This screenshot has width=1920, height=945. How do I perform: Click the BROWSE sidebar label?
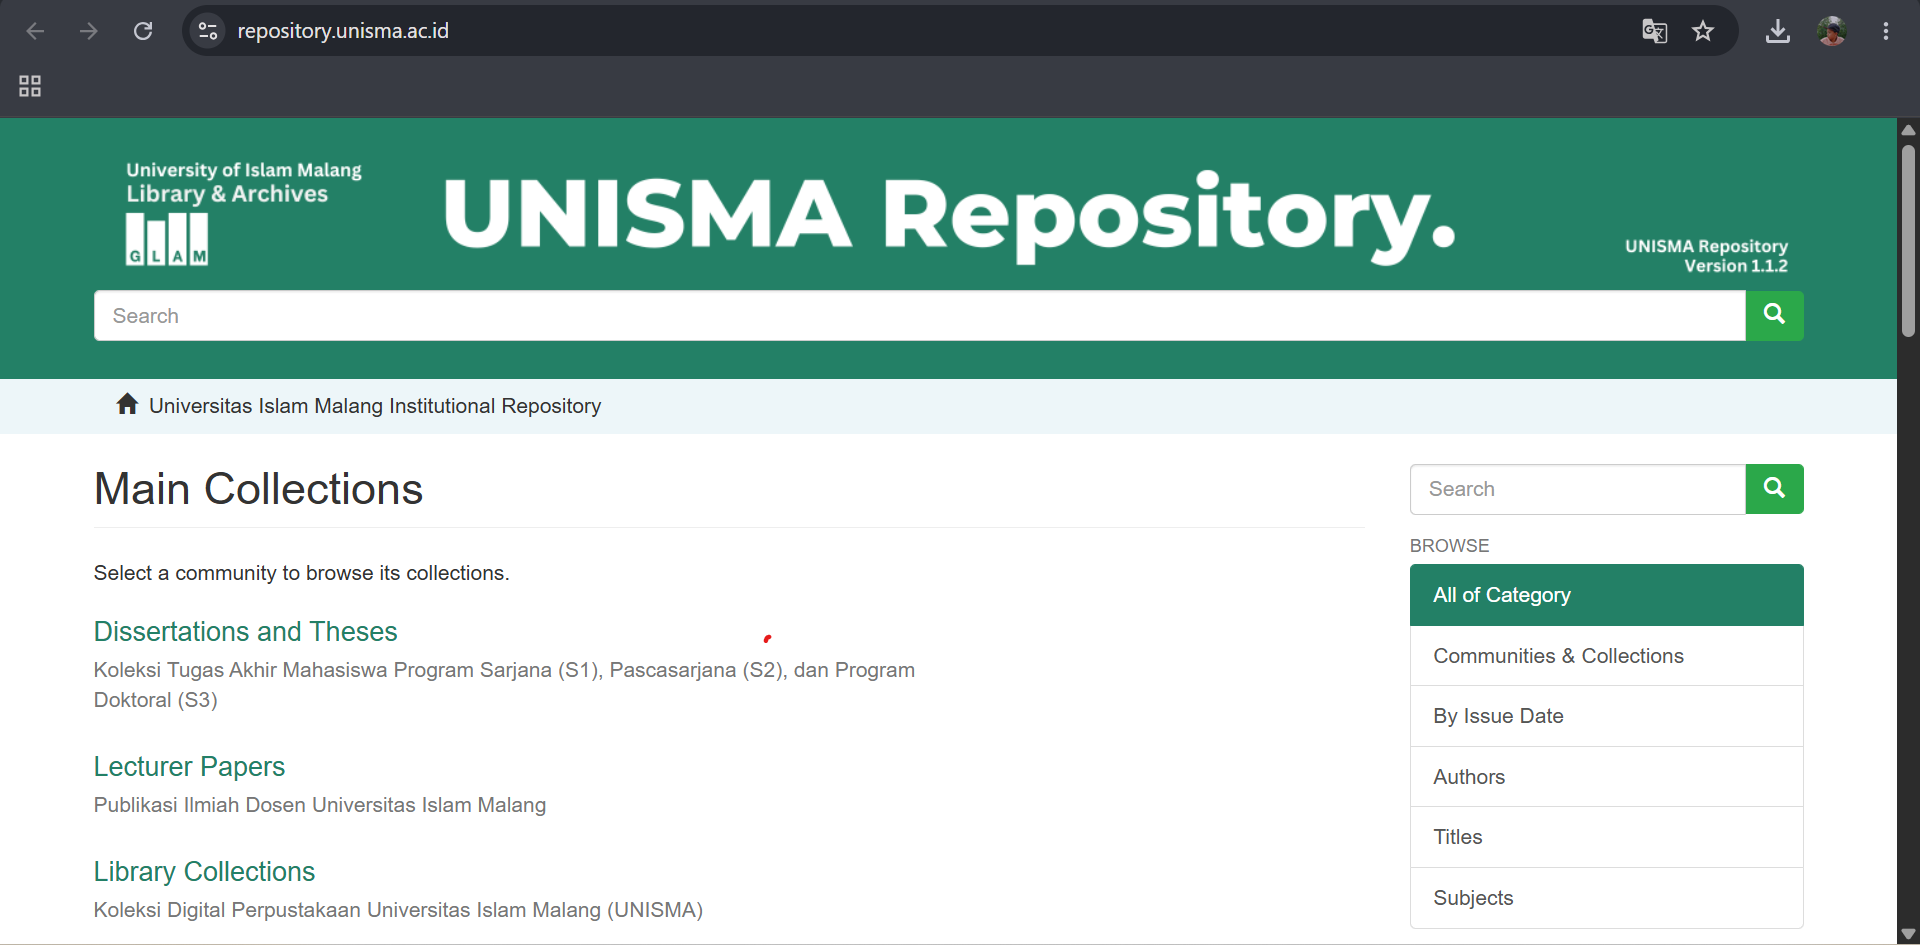coord(1449,546)
